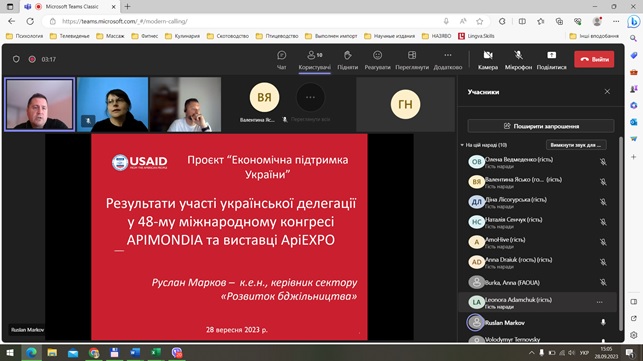Open the Lingva.Skills bookmark
Viewport: 643px width, 361px height.
(476, 36)
